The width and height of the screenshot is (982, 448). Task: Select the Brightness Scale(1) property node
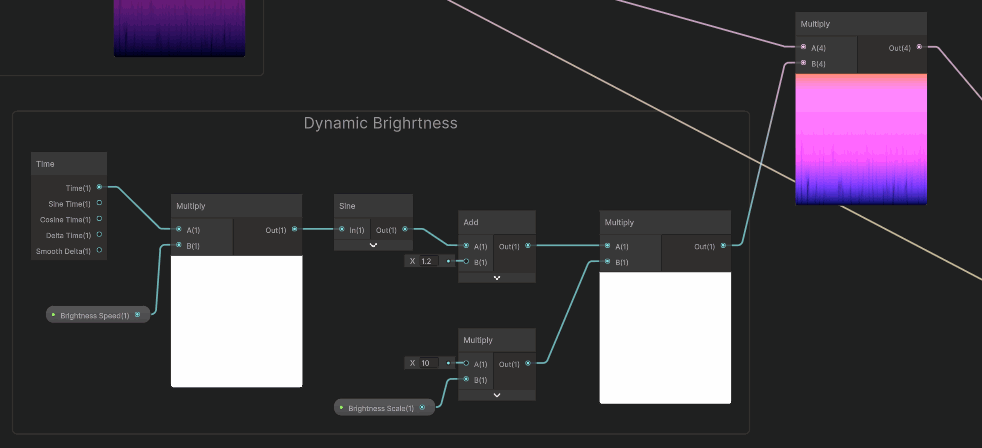(385, 407)
